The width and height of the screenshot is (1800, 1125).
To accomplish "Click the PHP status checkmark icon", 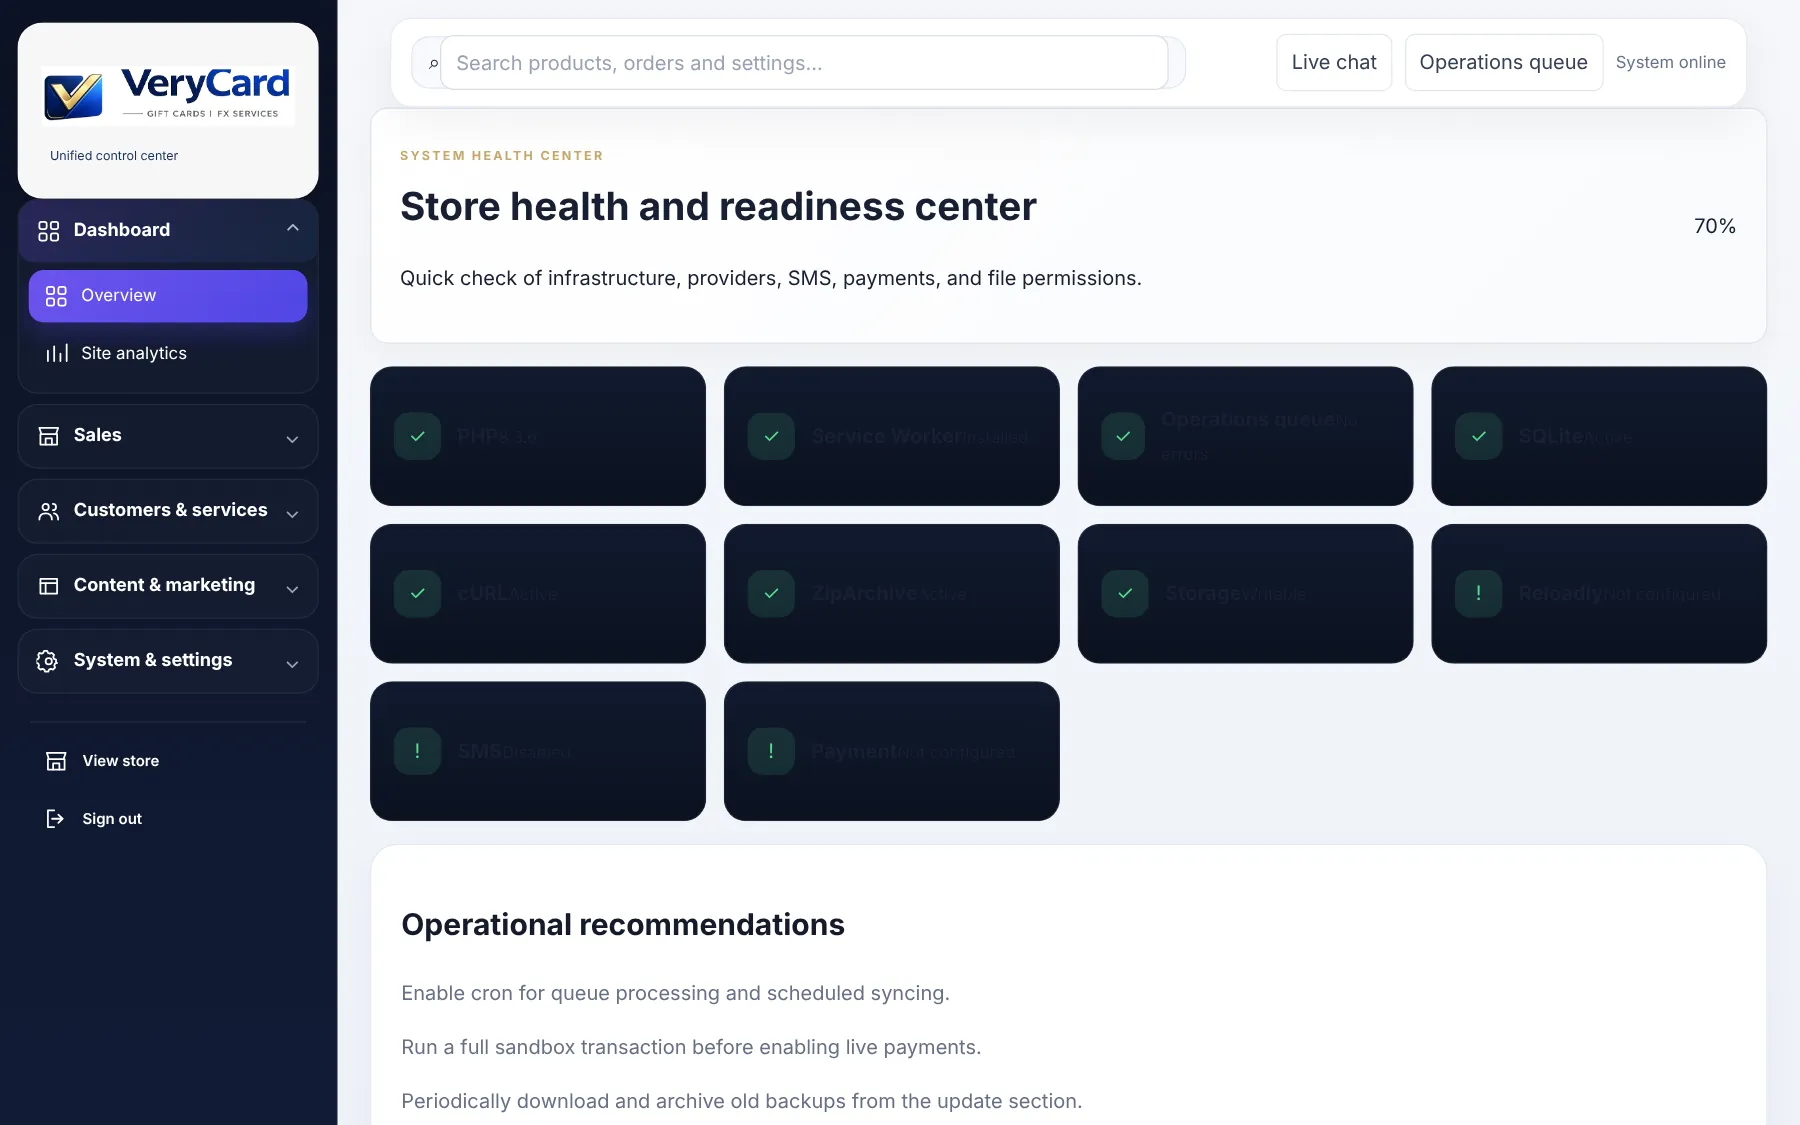I will point(418,436).
